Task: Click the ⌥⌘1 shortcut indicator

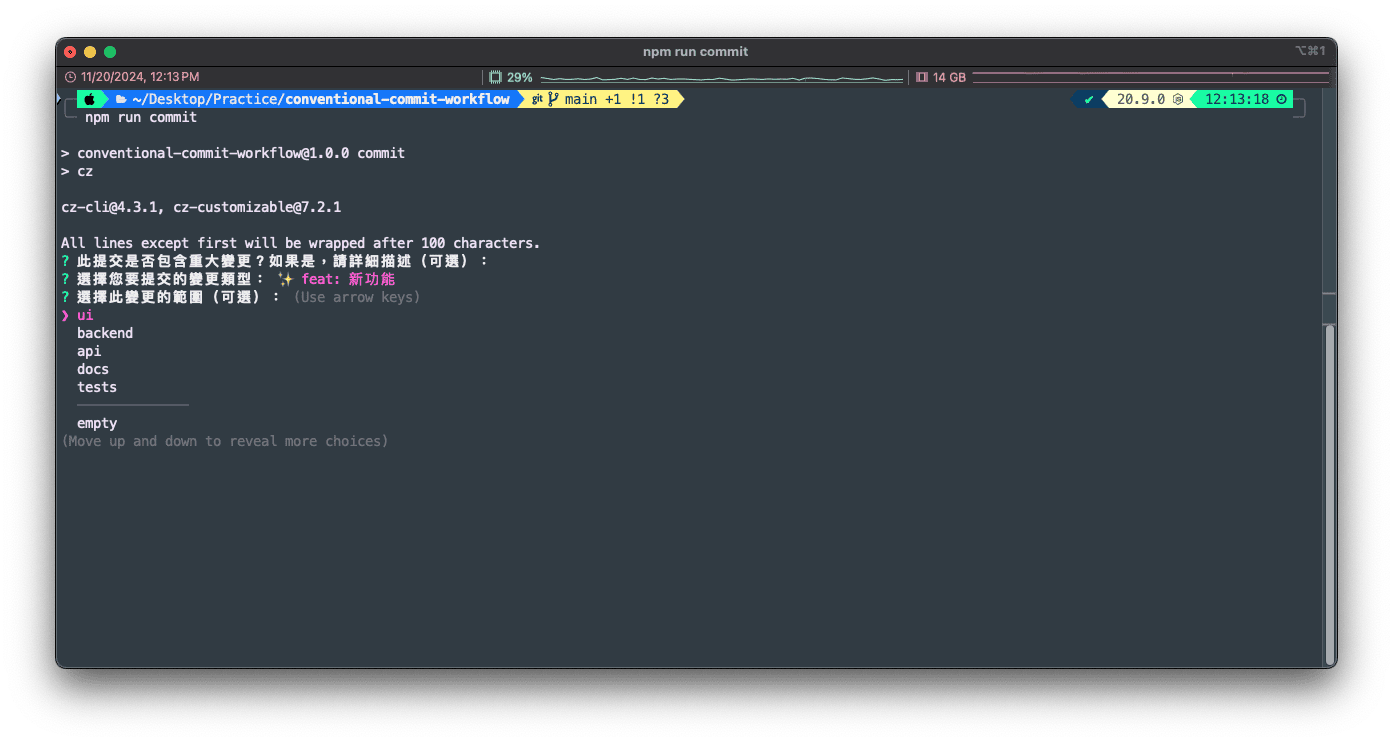Action: coord(1310,52)
